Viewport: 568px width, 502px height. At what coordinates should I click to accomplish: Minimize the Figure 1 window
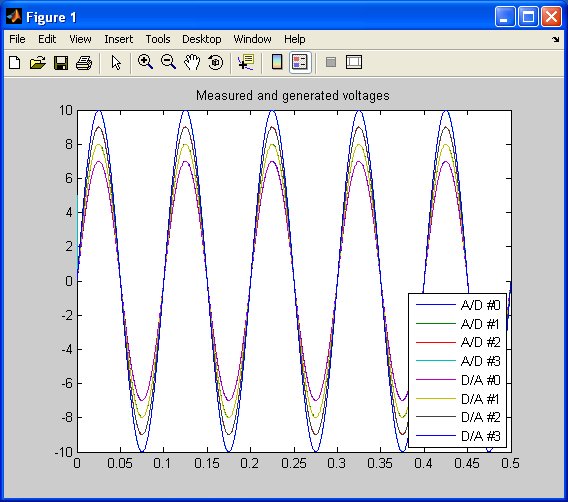[x=505, y=17]
